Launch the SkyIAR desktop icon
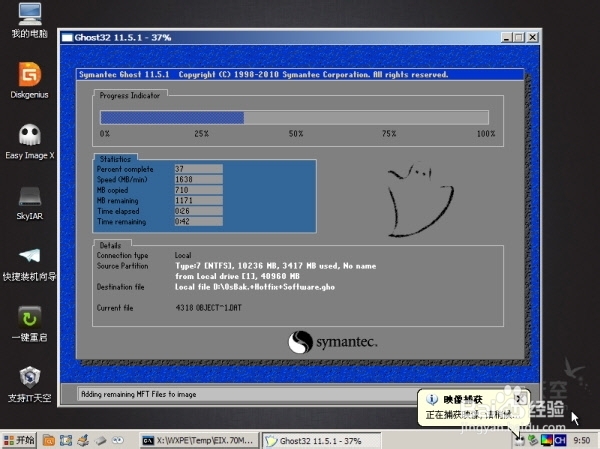Screen dimensions: 600x449 29,203
